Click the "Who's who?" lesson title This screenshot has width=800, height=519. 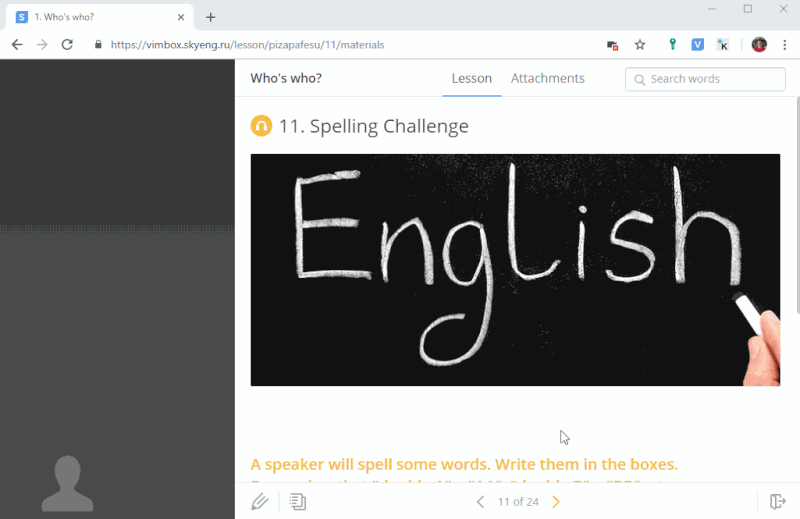tap(286, 78)
